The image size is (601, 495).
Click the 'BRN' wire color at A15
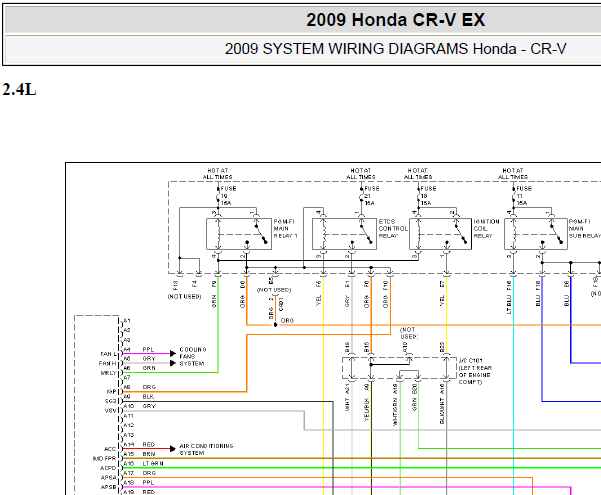pyautogui.click(x=149, y=454)
